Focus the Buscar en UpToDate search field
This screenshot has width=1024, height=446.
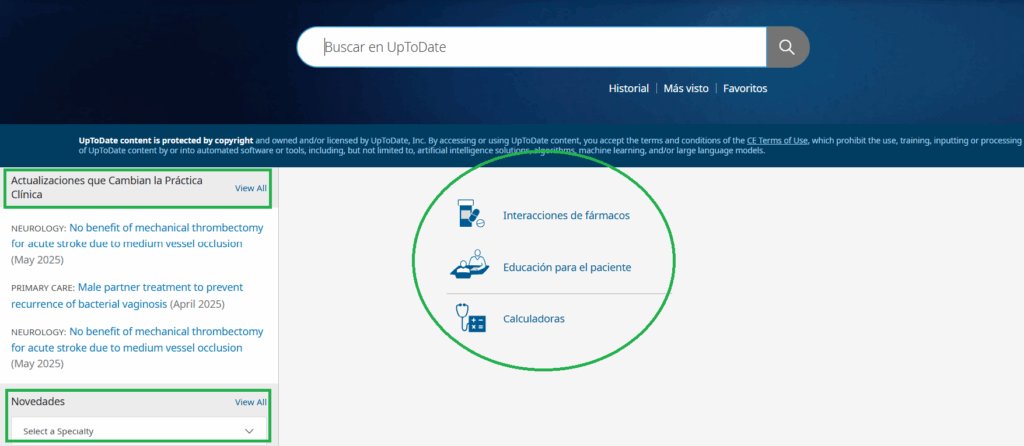pos(532,47)
